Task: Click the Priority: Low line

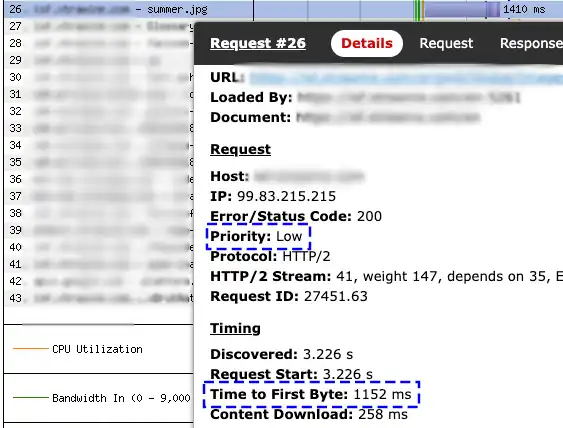Action: click(256, 237)
